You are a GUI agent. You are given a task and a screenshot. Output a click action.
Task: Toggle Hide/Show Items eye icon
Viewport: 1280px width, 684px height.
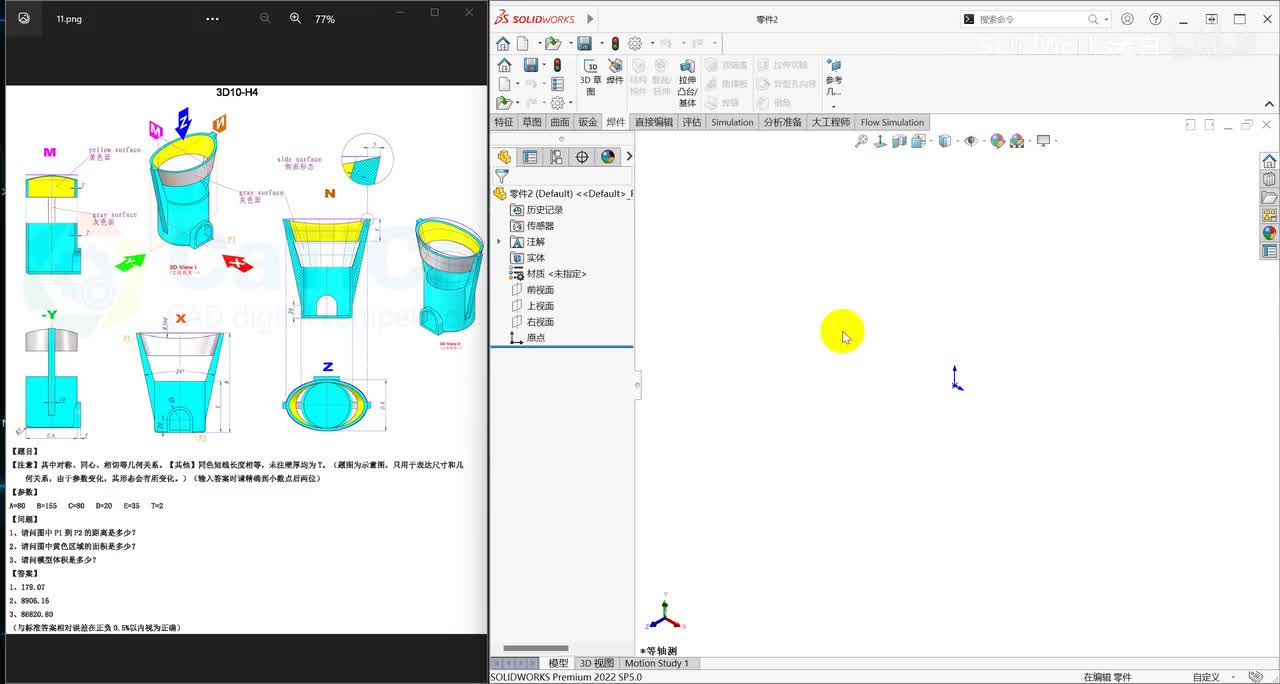970,141
